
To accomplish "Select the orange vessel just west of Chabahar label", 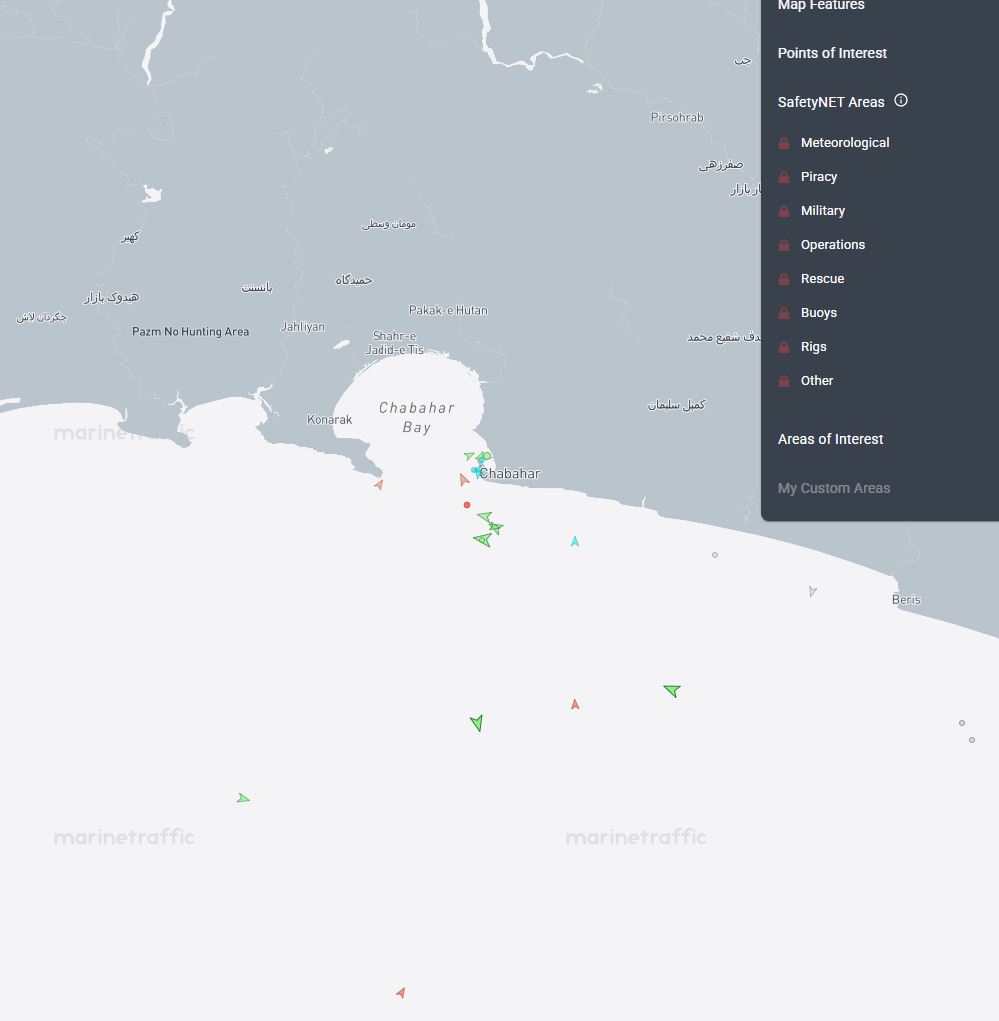I will 464,480.
